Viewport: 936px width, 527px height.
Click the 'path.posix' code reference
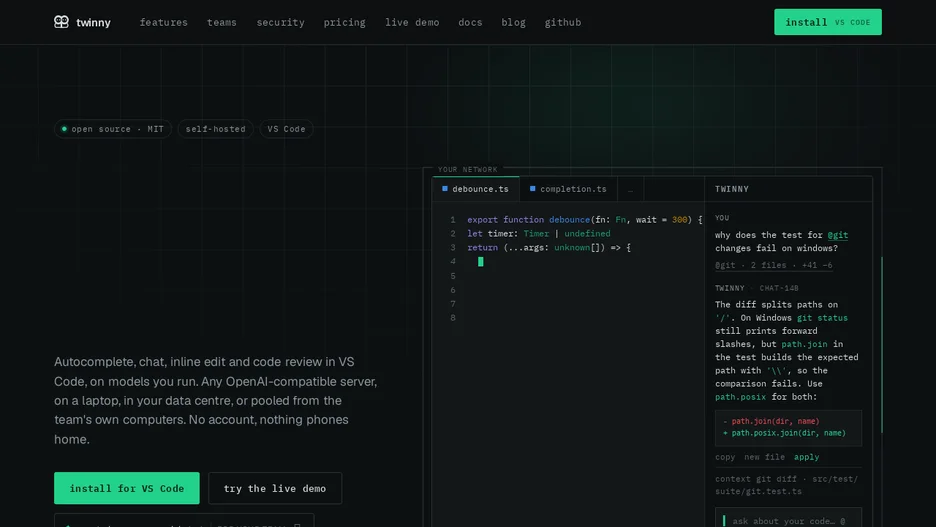pos(740,397)
